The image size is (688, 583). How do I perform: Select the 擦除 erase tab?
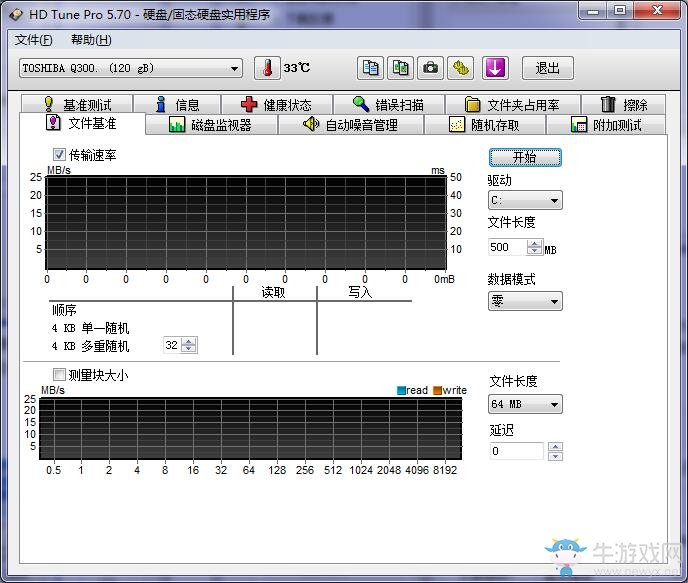pyautogui.click(x=624, y=104)
